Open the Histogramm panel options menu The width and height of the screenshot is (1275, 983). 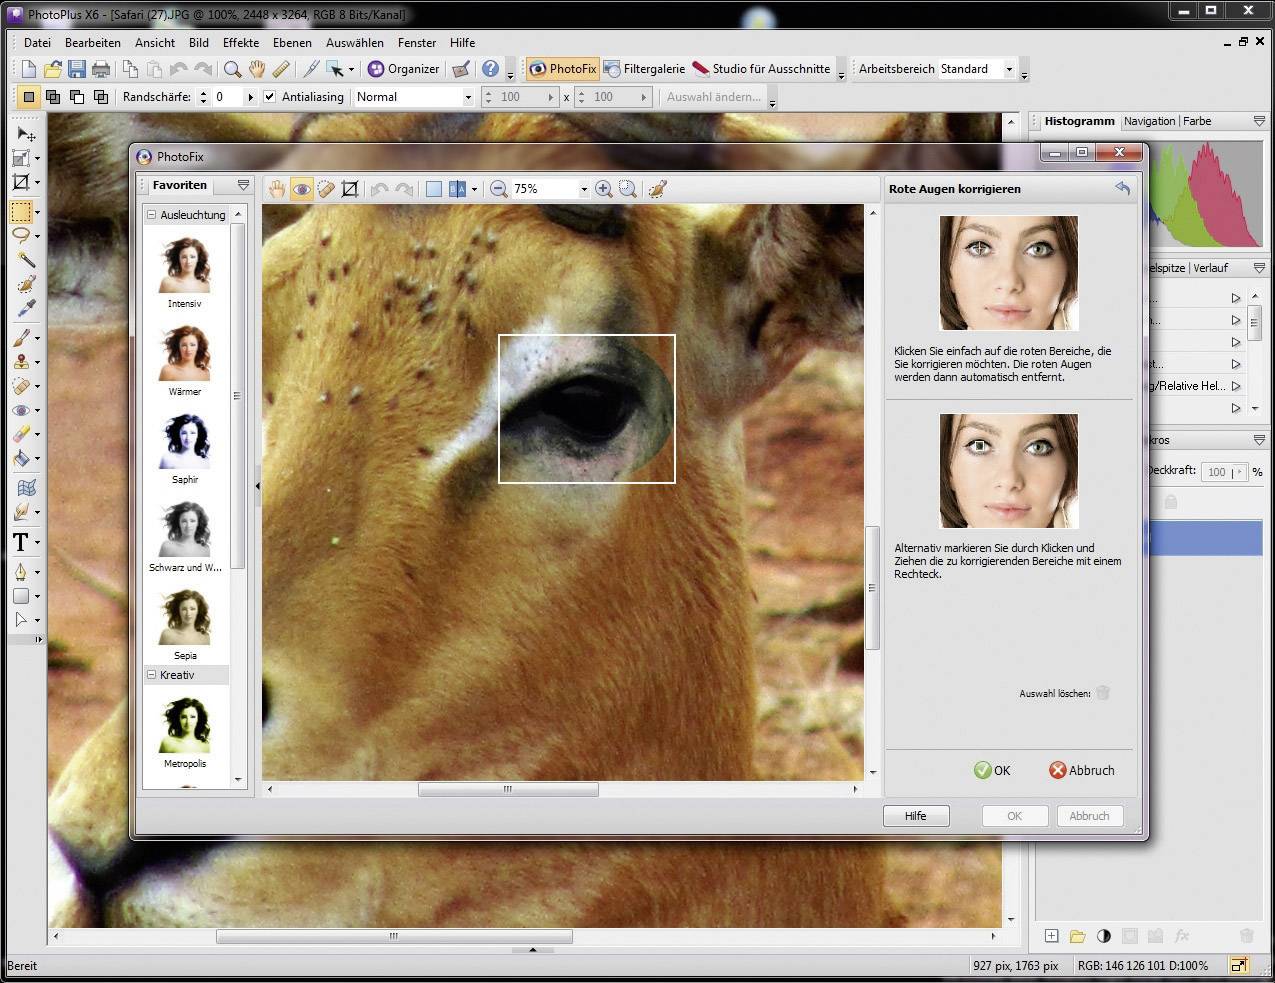click(x=1259, y=121)
